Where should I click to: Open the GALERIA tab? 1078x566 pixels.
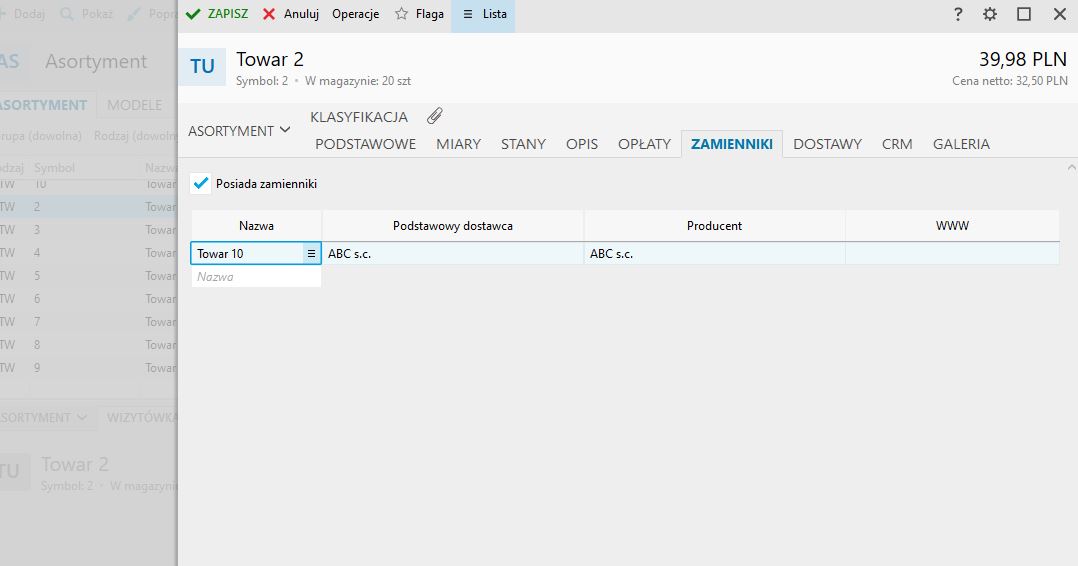961,144
